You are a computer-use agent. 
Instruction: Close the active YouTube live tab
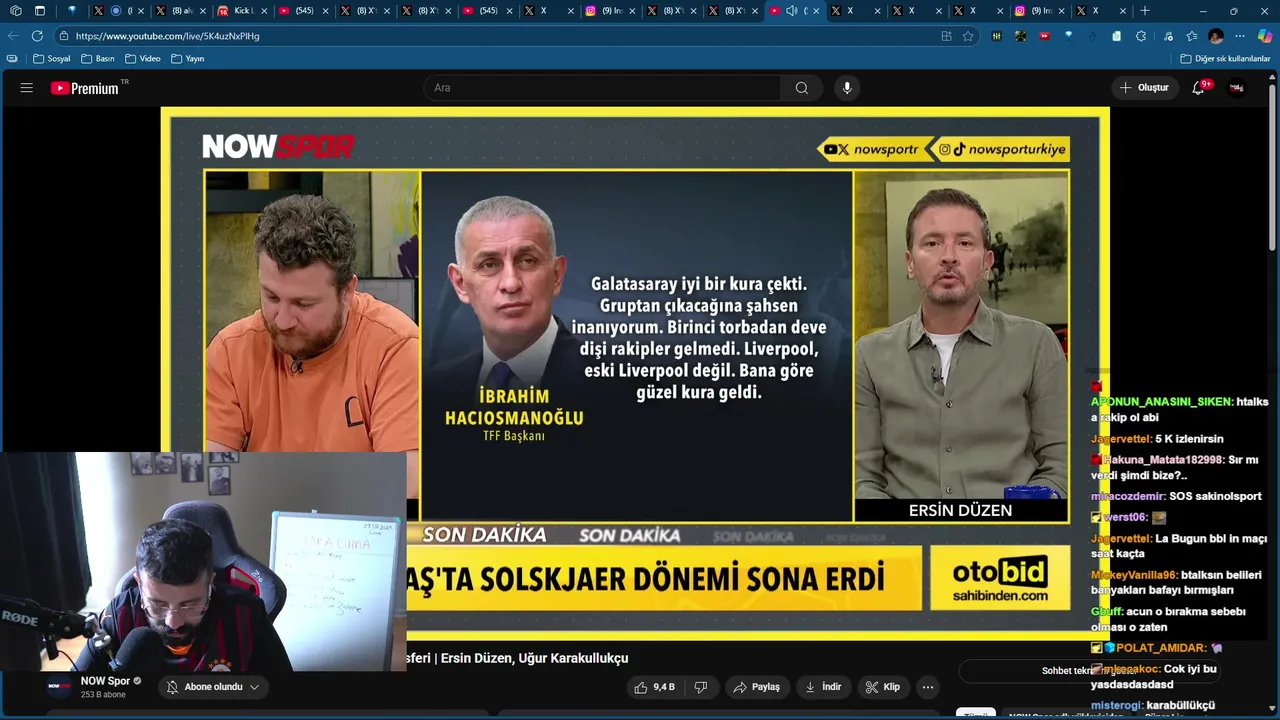pos(817,11)
